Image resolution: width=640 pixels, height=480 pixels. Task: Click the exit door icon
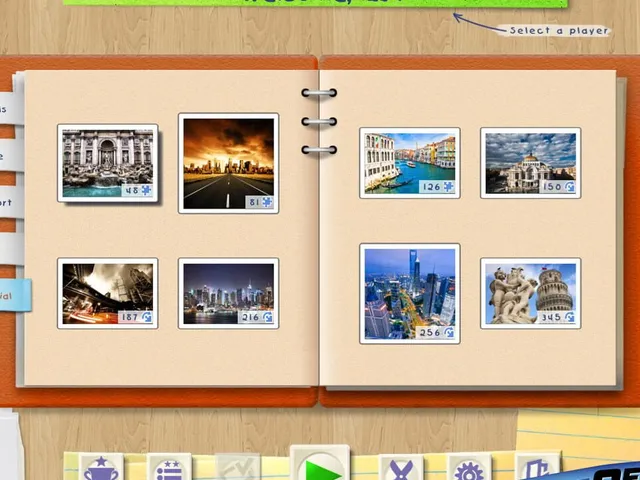pyautogui.click(x=537, y=467)
